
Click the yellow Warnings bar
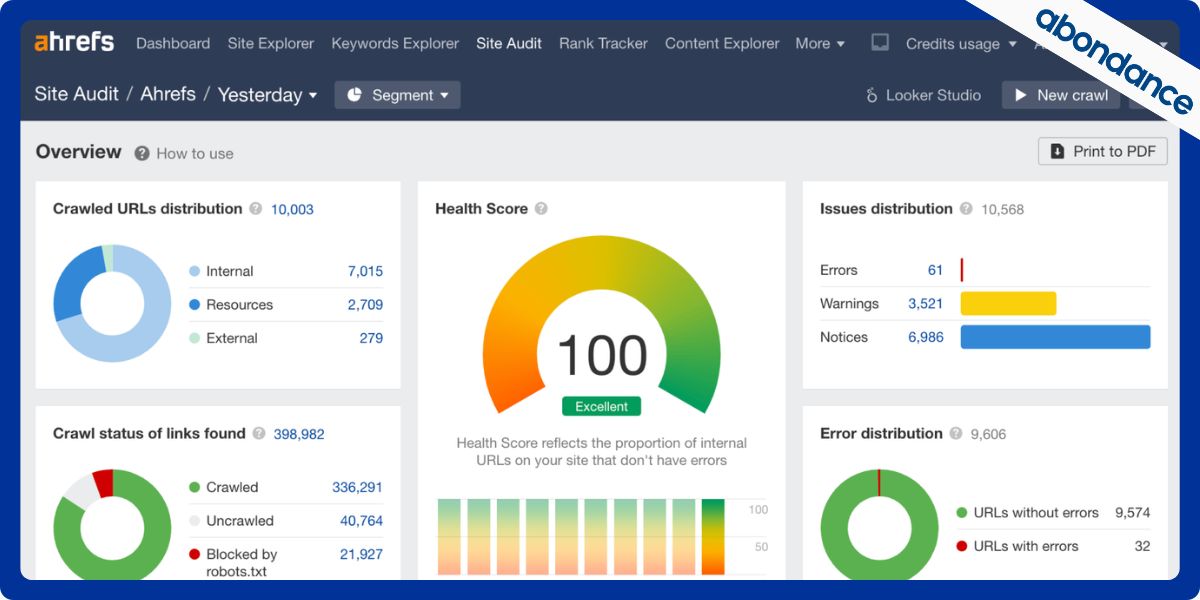point(1008,303)
